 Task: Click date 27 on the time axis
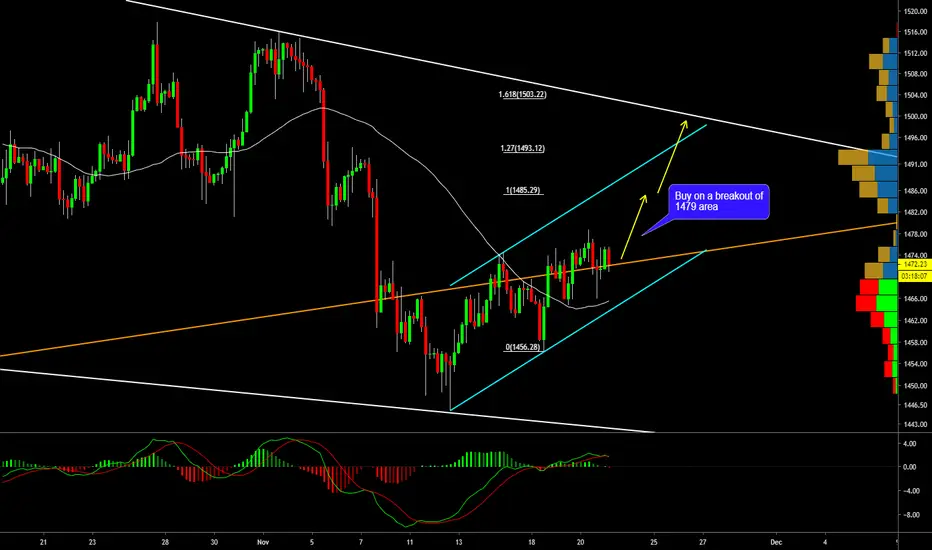tap(703, 542)
